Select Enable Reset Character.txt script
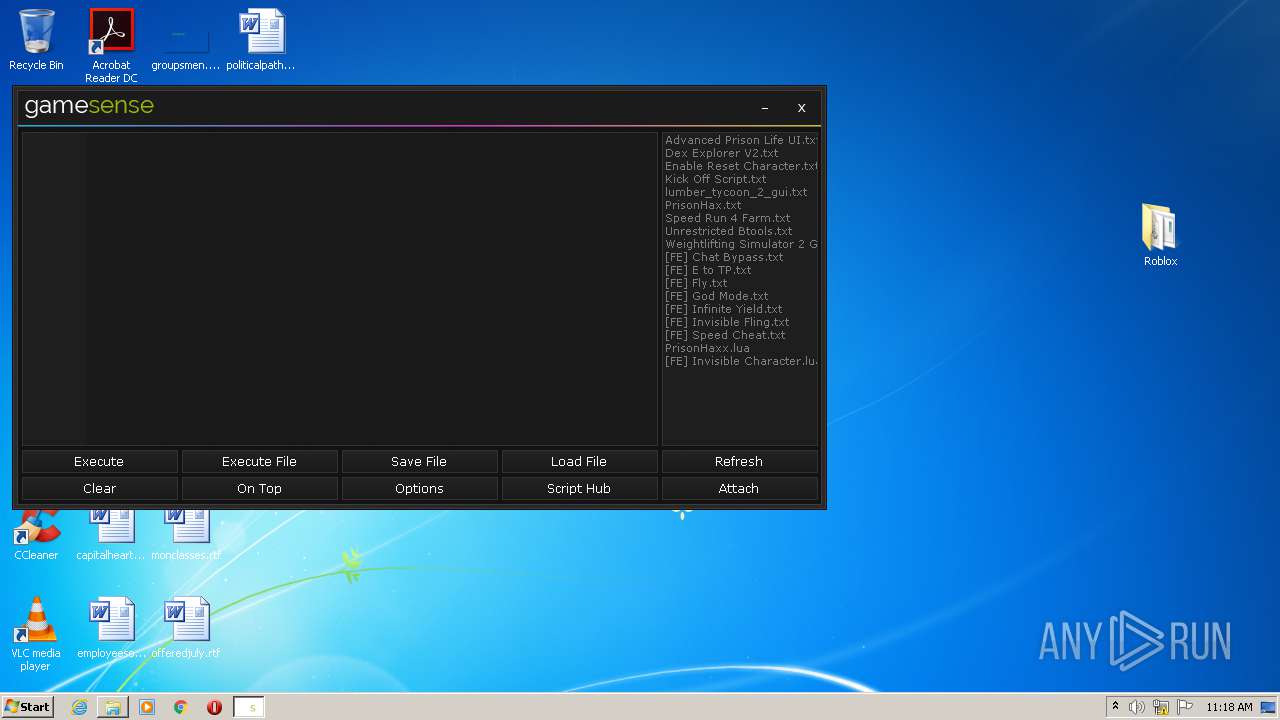This screenshot has height=720, width=1280. coord(741,166)
